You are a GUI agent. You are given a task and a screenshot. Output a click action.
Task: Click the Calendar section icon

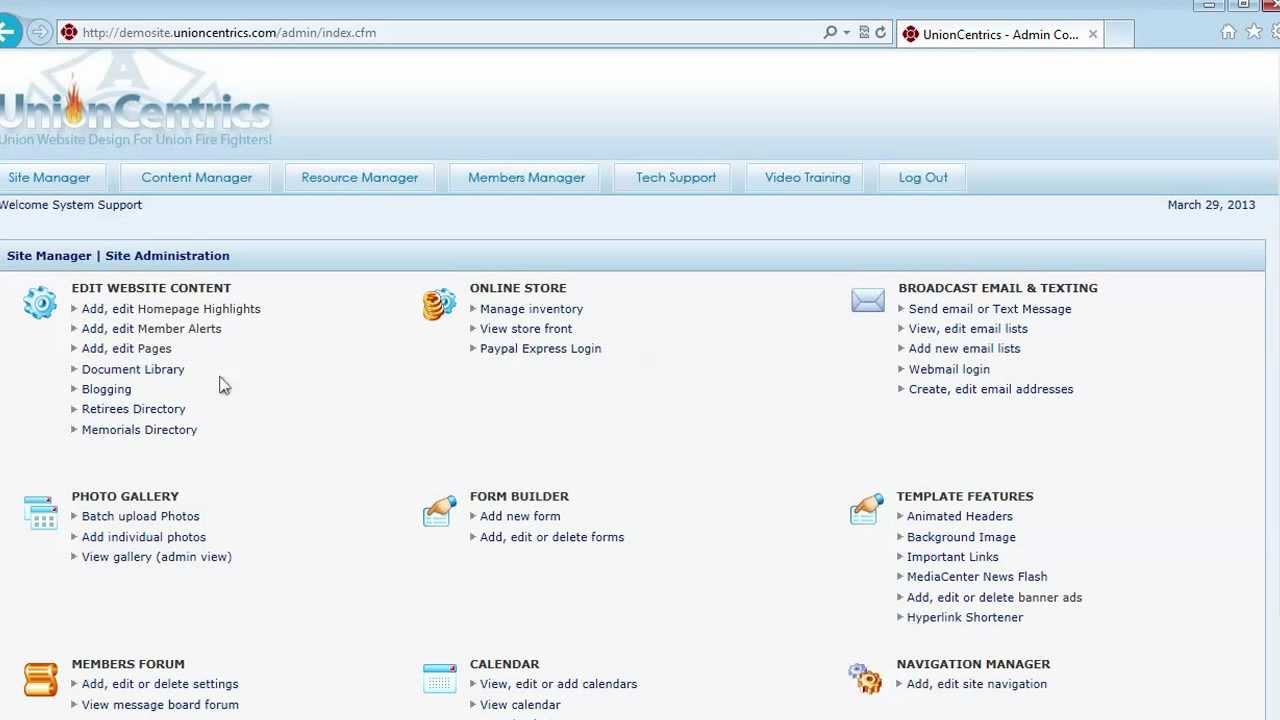pyautogui.click(x=439, y=679)
